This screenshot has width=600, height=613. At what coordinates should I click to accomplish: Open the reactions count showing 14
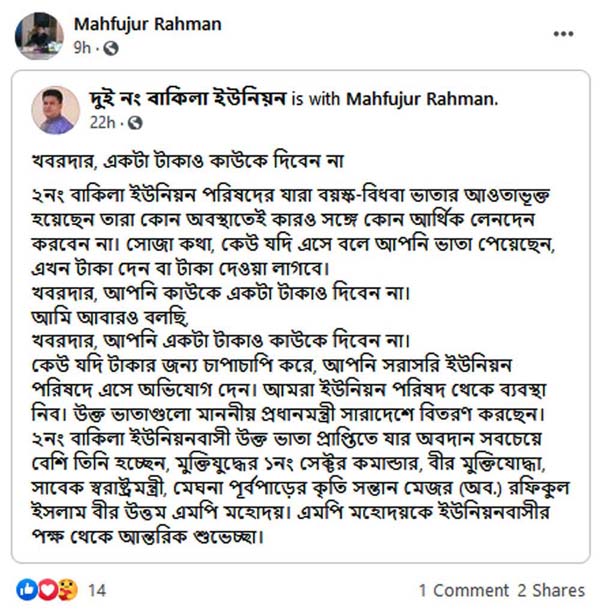point(97,590)
